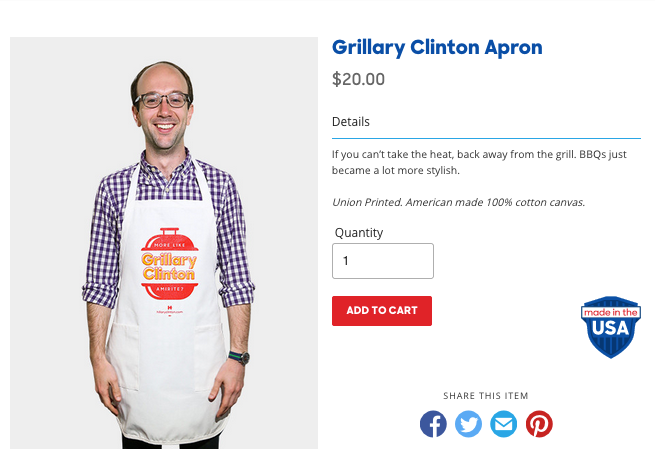Share this item on Facebook
Image resolution: width=655 pixels, height=456 pixels.
[433, 424]
